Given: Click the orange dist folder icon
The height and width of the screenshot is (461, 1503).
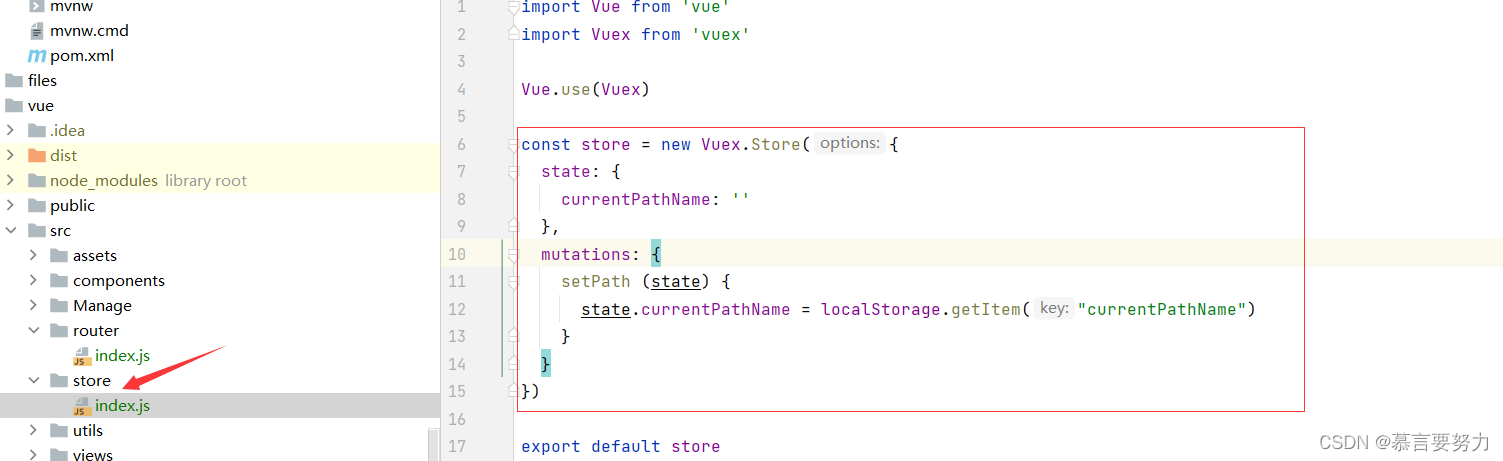Looking at the screenshot, I should point(37,156).
